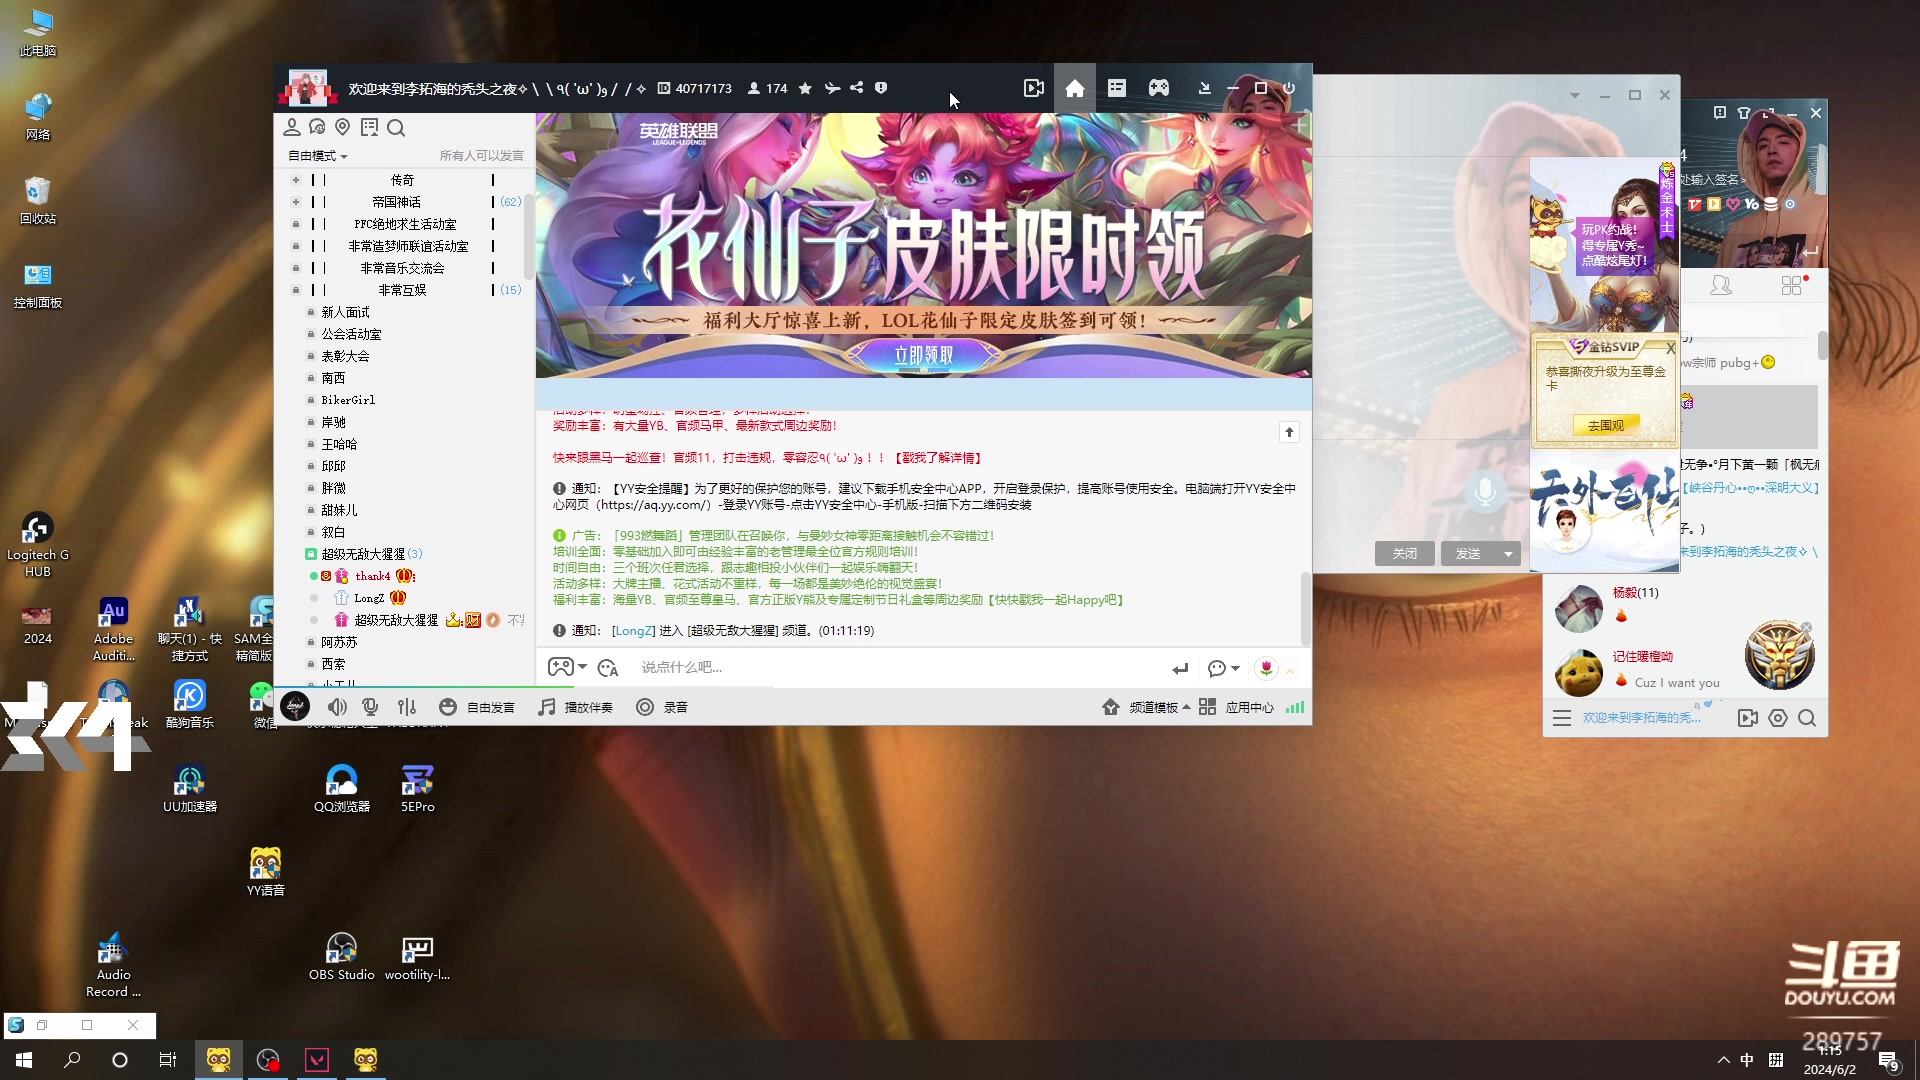Click 去围观 in SVIP popup
Viewport: 1920px width, 1080px height.
1606,426
